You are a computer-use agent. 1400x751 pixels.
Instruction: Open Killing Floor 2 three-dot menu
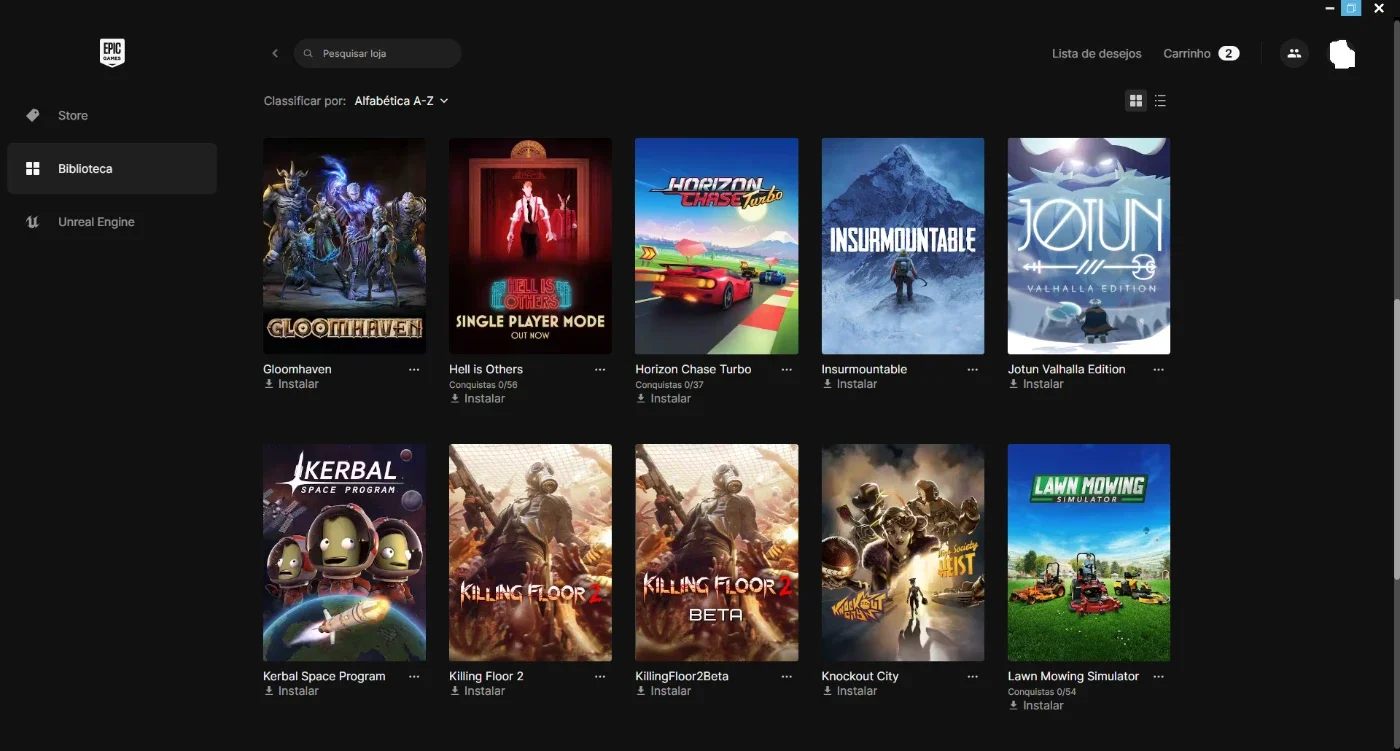[600, 677]
